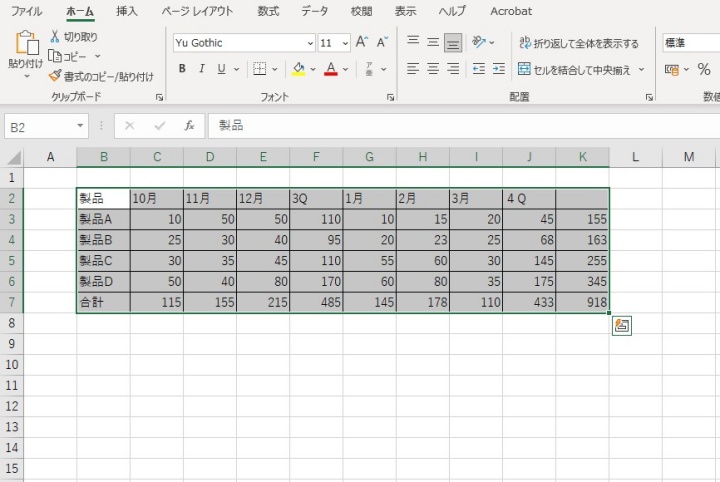Switch to the 校閲 tab
The width and height of the screenshot is (720, 482).
(361, 11)
